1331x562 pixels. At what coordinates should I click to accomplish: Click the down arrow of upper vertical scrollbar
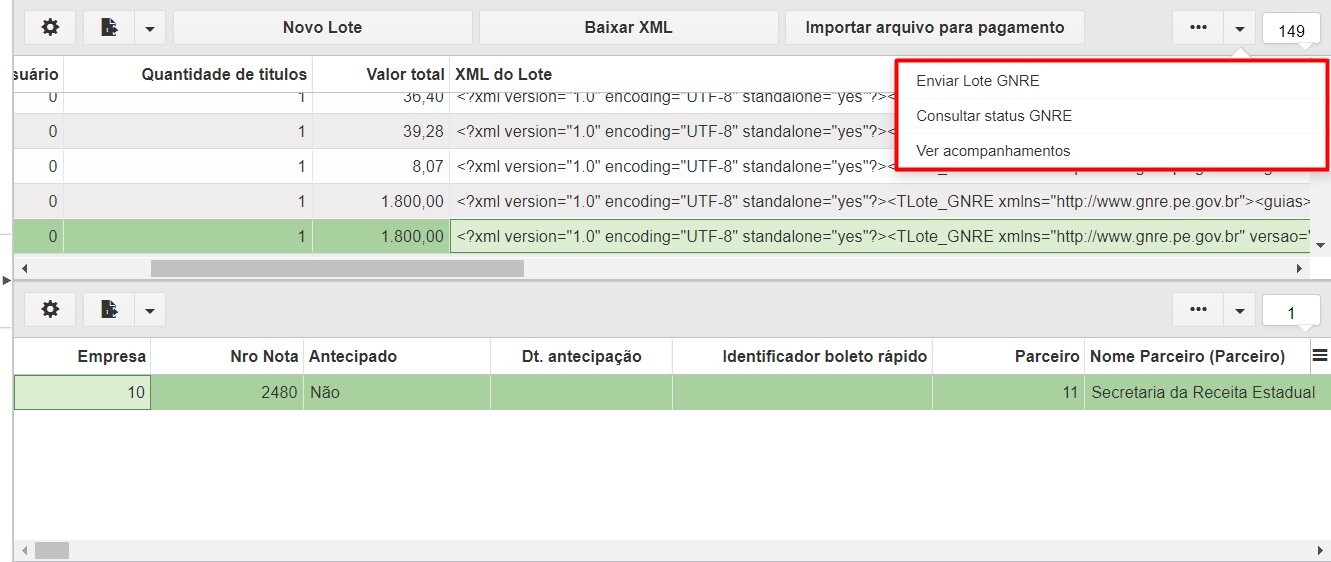[1320, 245]
